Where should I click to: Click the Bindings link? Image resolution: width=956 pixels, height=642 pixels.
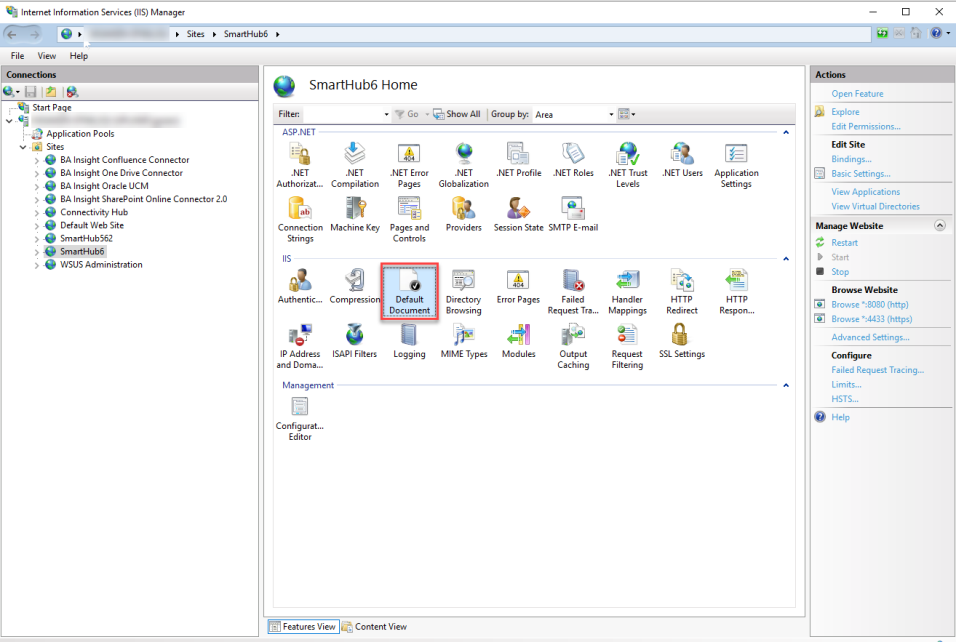click(851, 159)
